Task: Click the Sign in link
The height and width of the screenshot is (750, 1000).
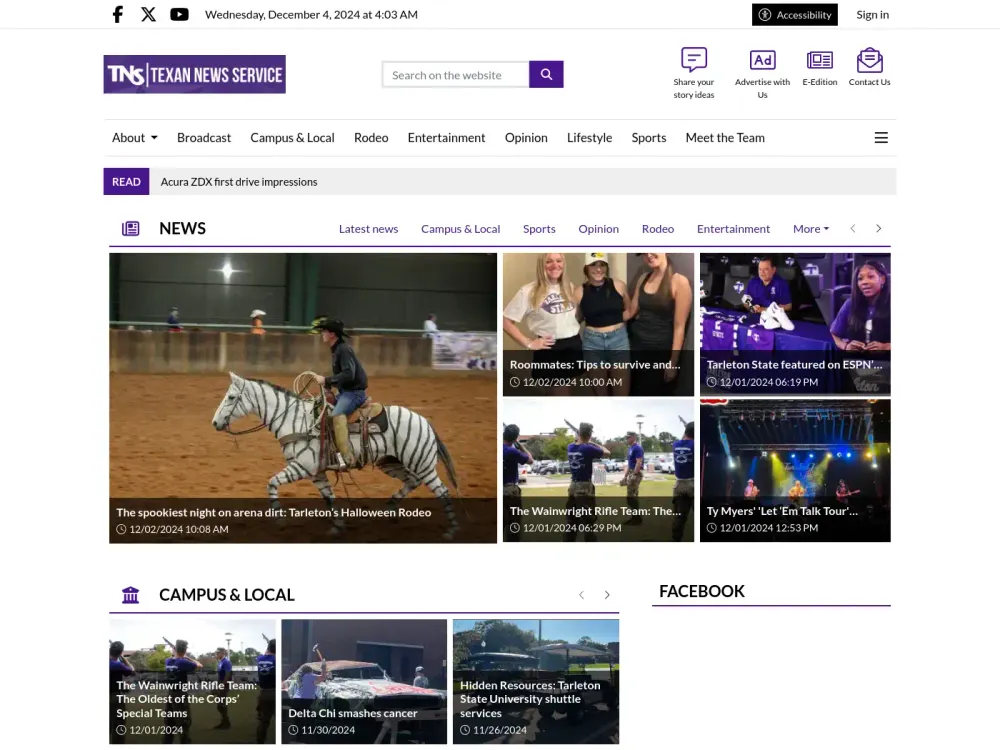Action: (872, 14)
